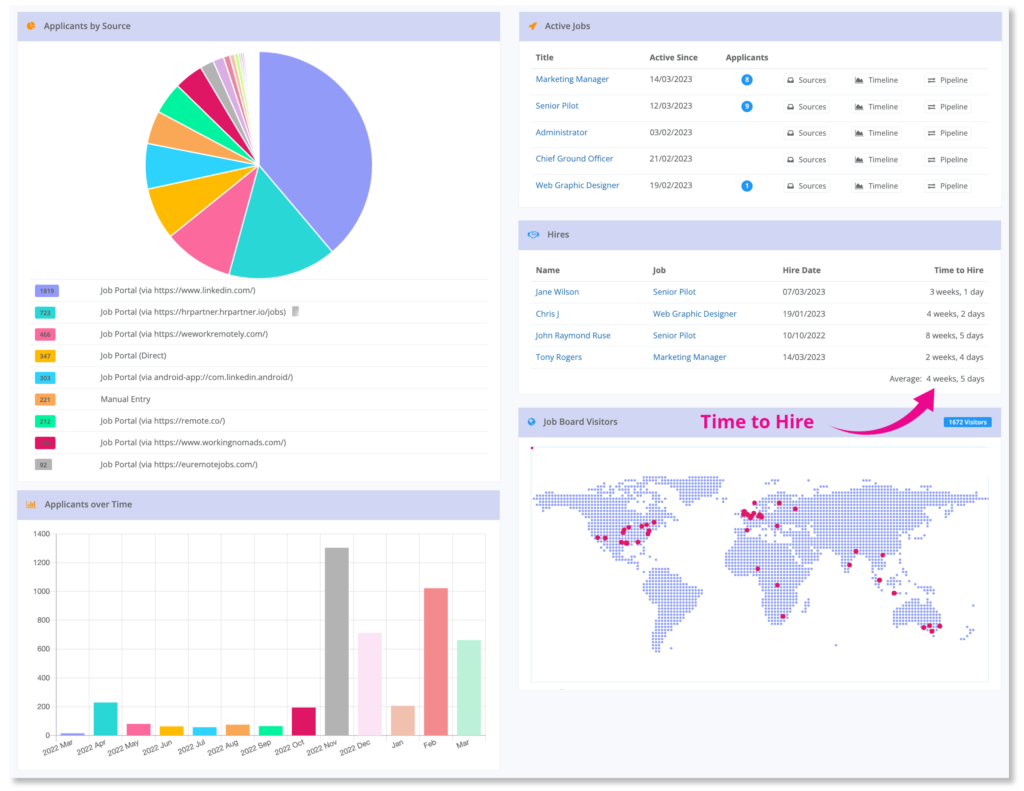Click the Active Jobs rocket icon
The width and height of the screenshot is (1024, 791).
[532, 26]
